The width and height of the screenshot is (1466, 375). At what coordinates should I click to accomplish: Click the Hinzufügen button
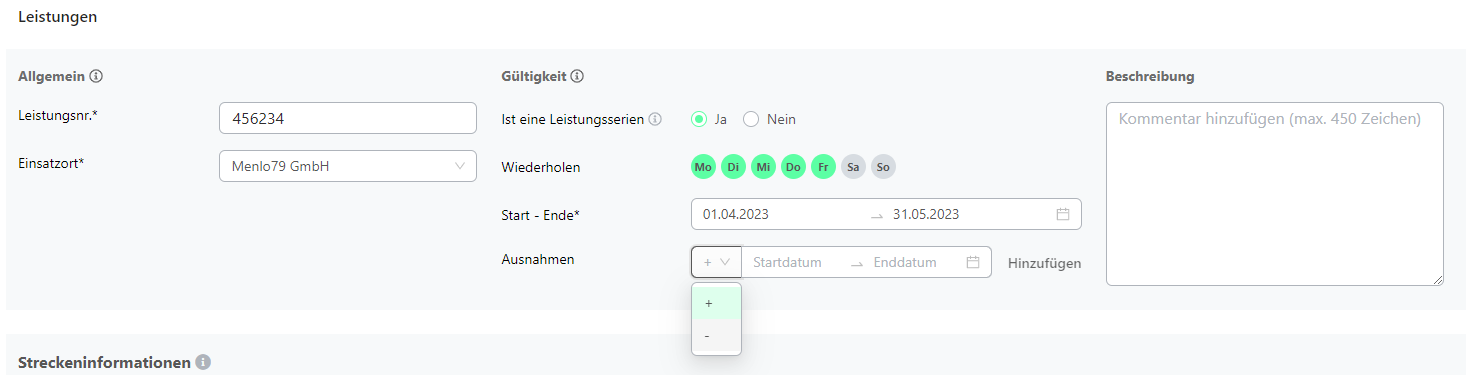(1044, 263)
